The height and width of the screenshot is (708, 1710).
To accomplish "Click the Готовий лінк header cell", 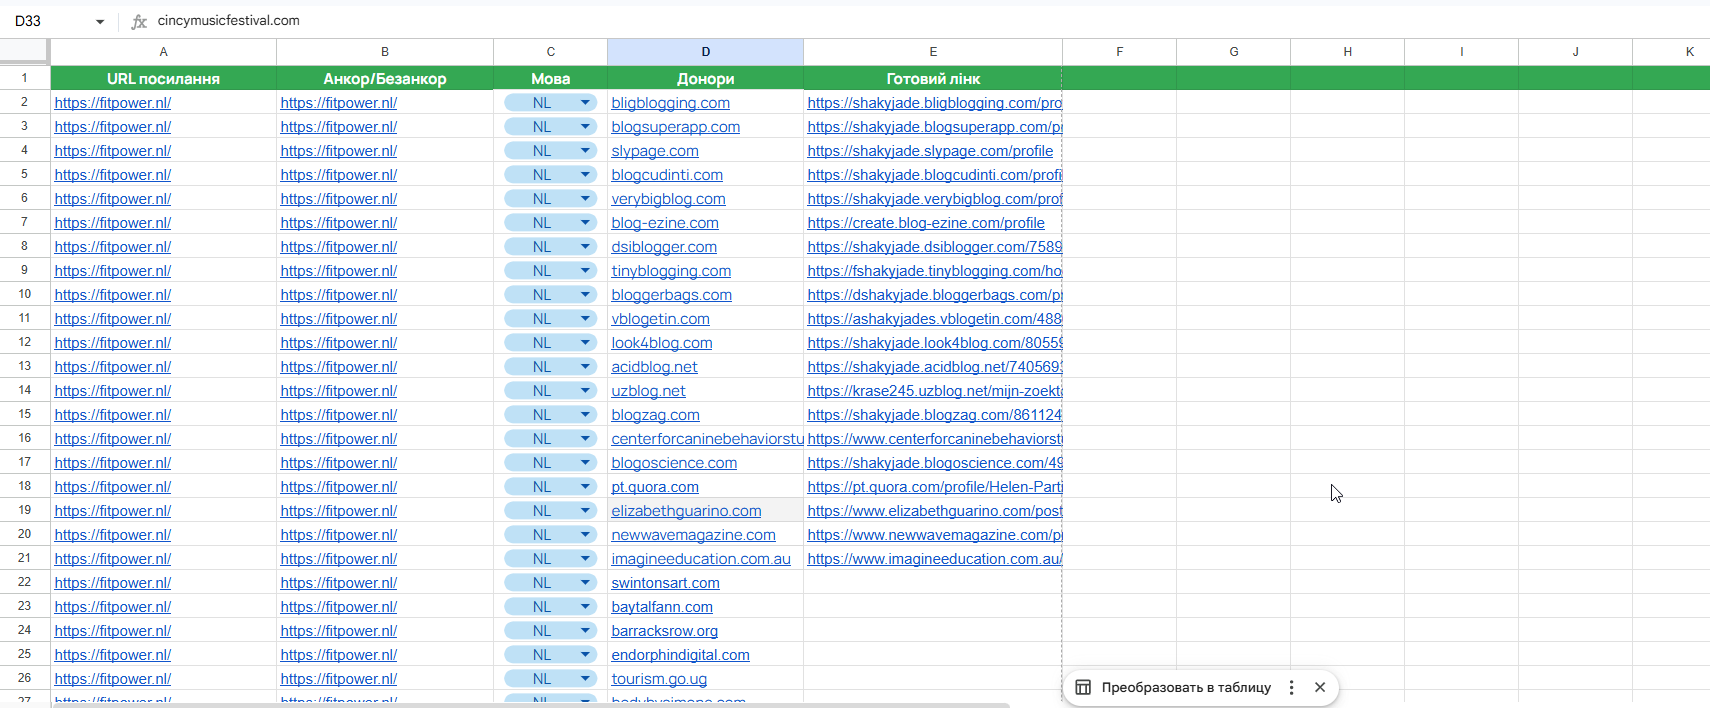I will [x=933, y=78].
